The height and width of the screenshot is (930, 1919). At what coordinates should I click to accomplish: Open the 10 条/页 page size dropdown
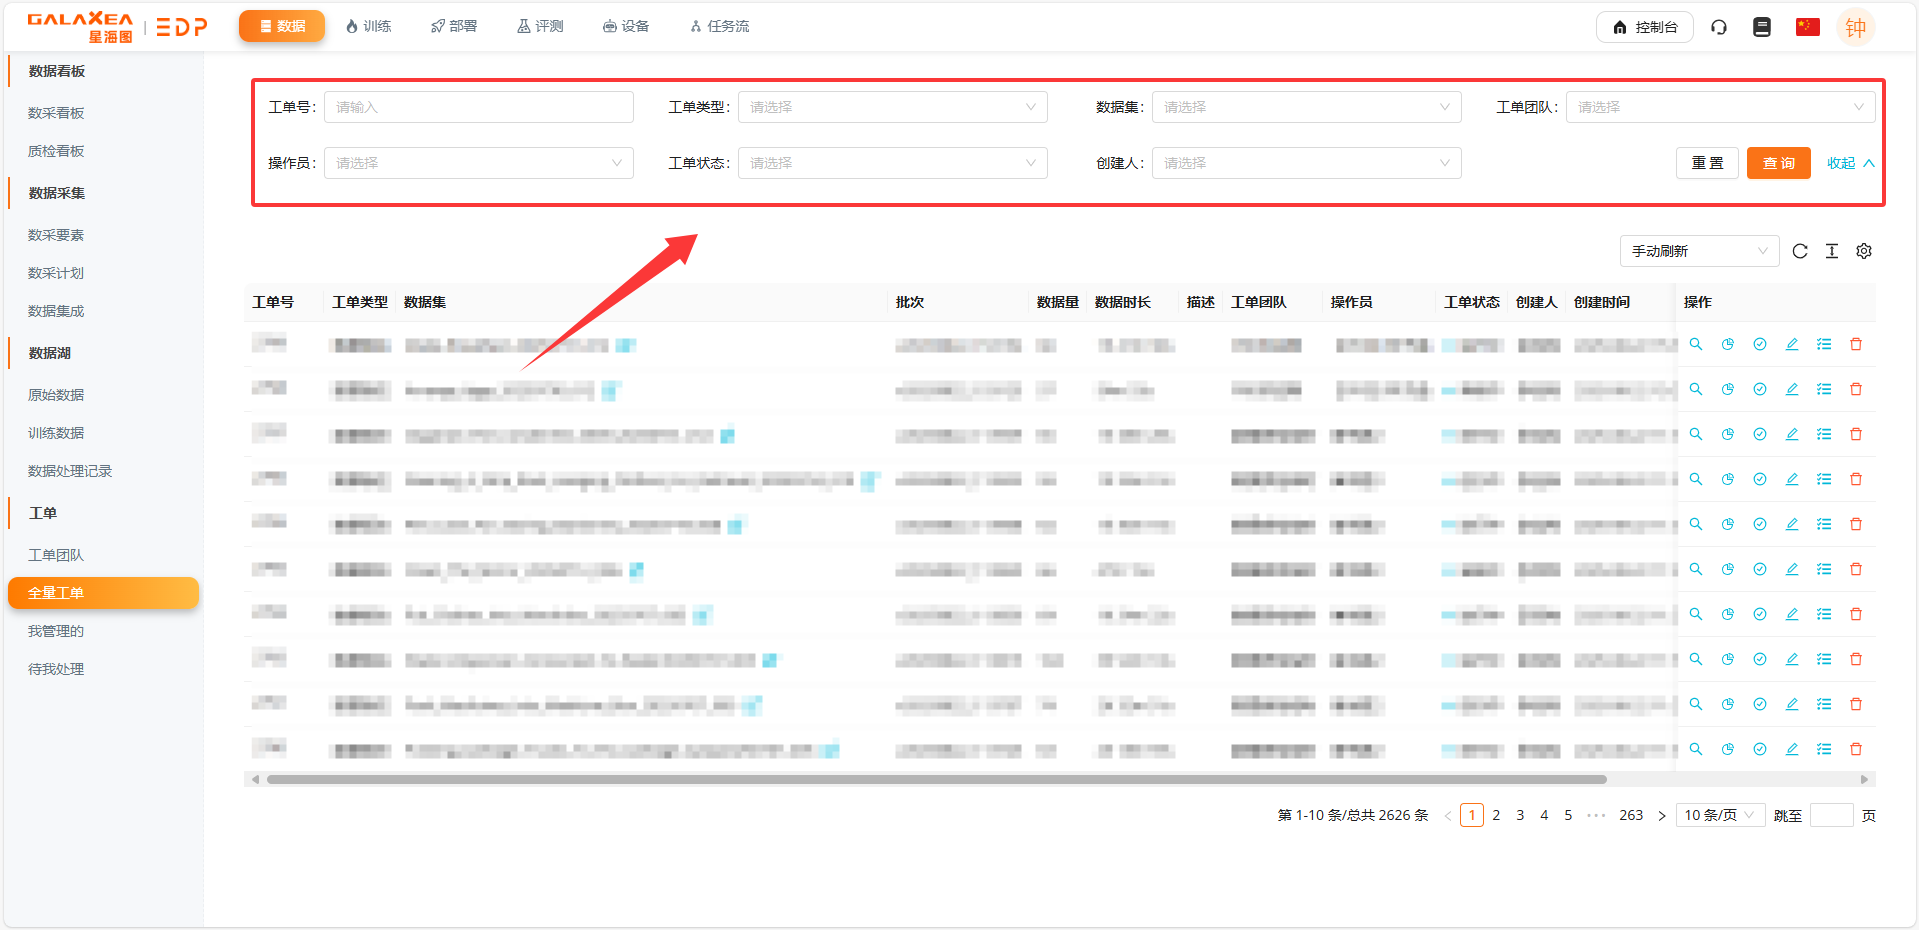click(1719, 815)
